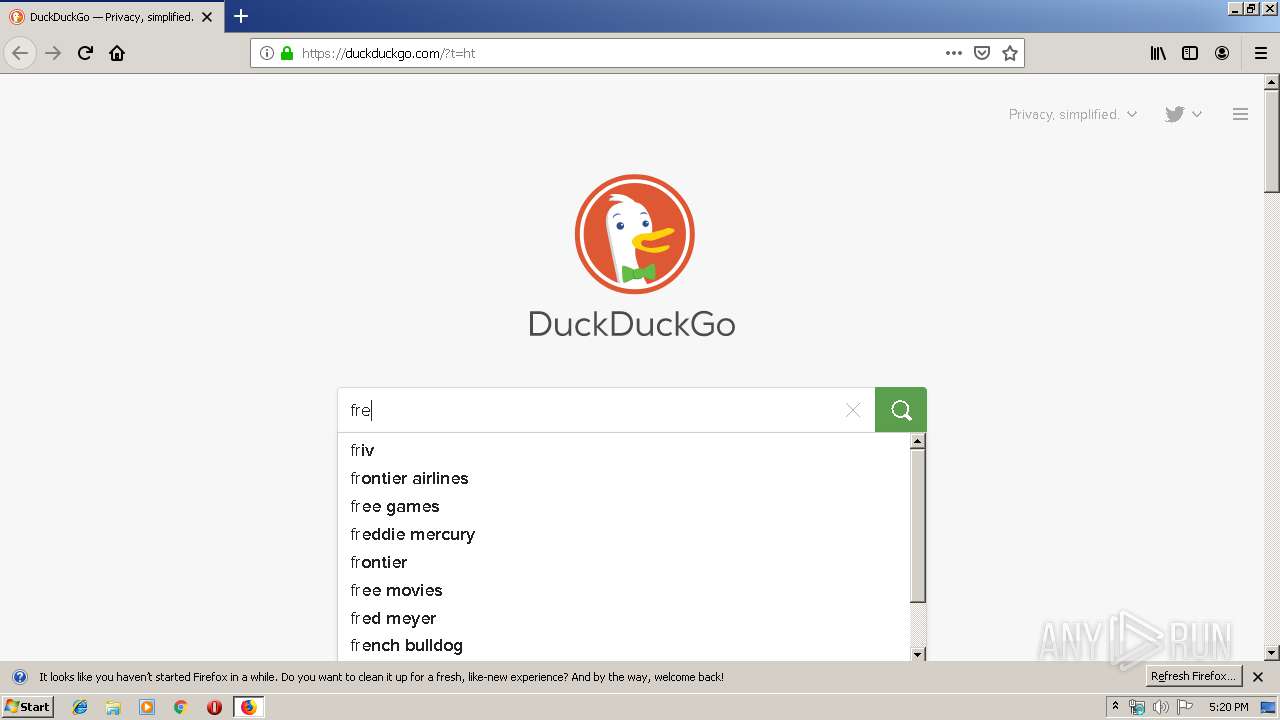Open volume control in system tray

(x=1160, y=707)
